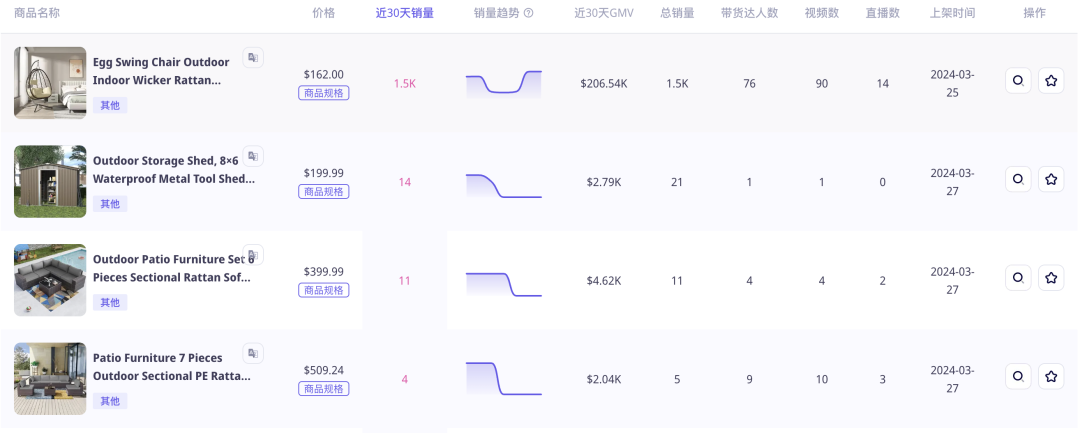Click help icon next to 销量趋势 header
Viewport: 1080px width, 433px height.
528,13
